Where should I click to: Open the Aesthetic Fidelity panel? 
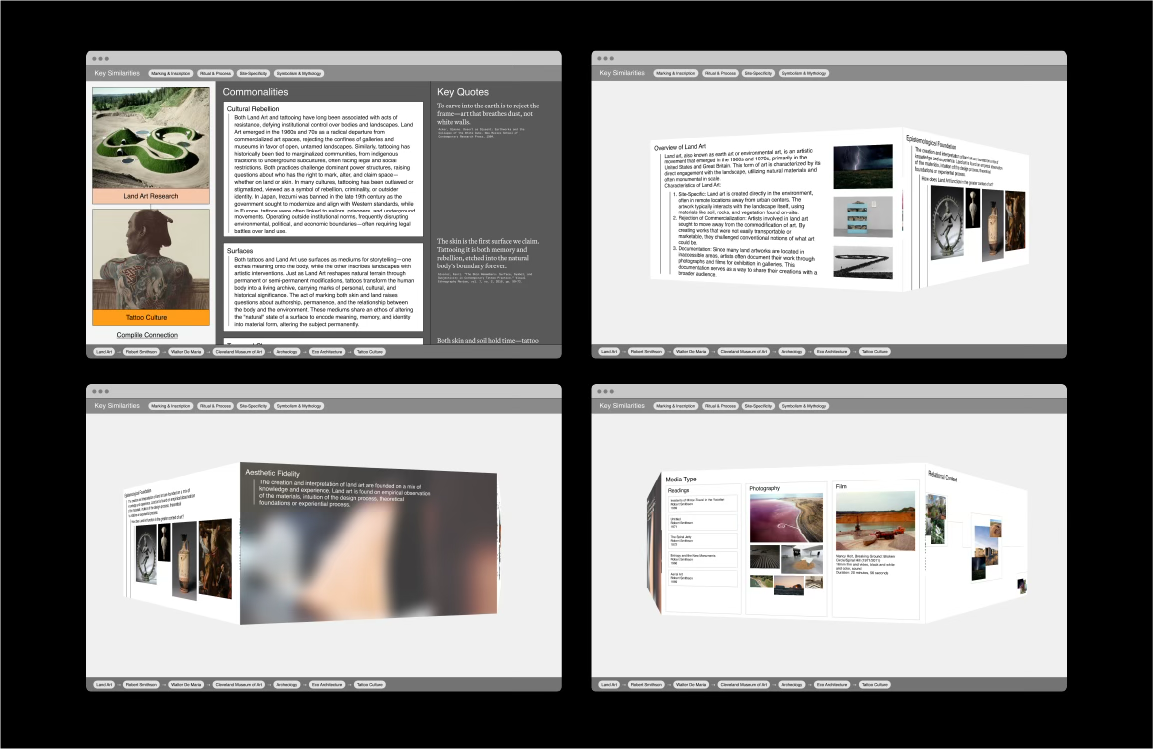369,543
